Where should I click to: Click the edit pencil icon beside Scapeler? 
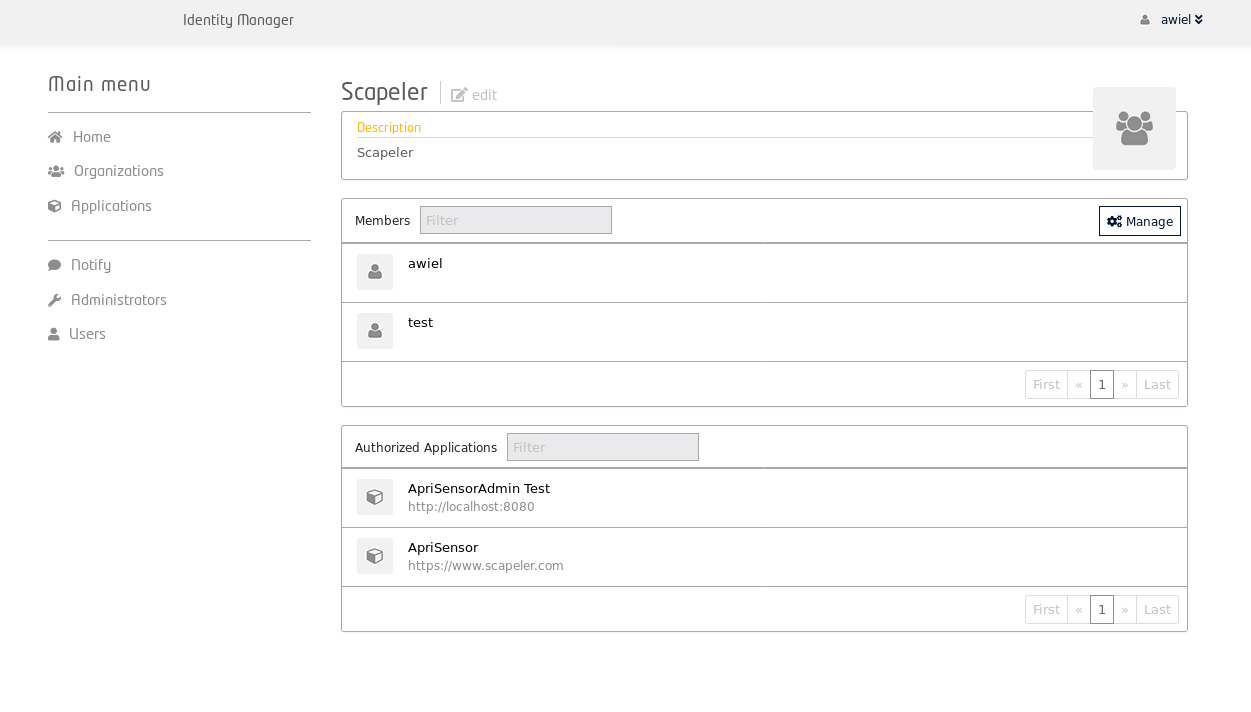click(x=459, y=95)
